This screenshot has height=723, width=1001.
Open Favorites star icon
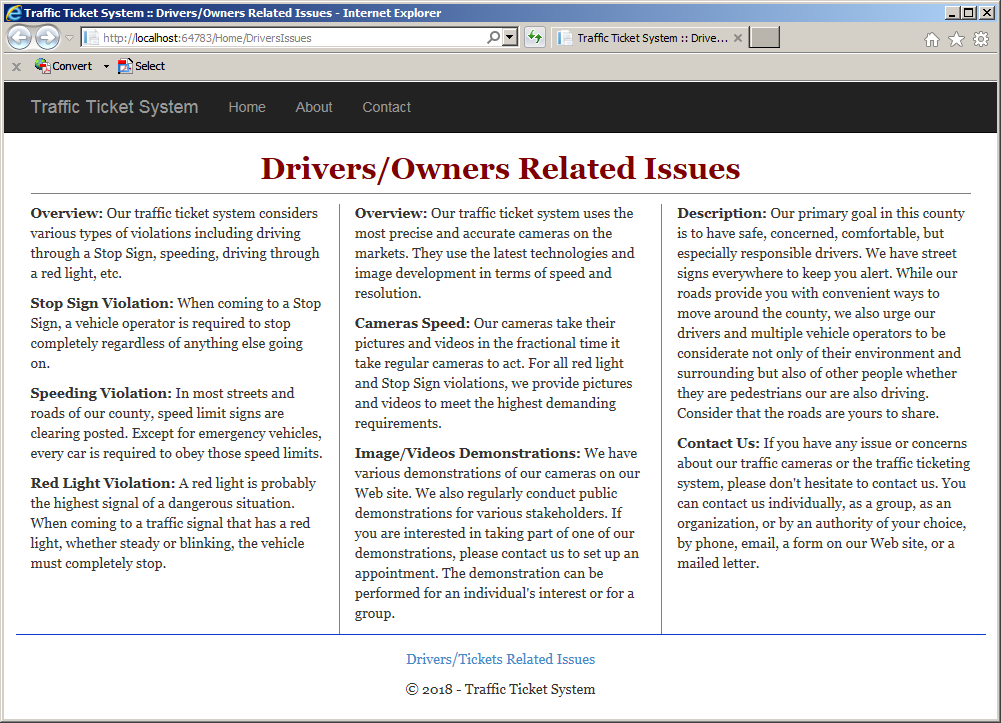coord(956,40)
